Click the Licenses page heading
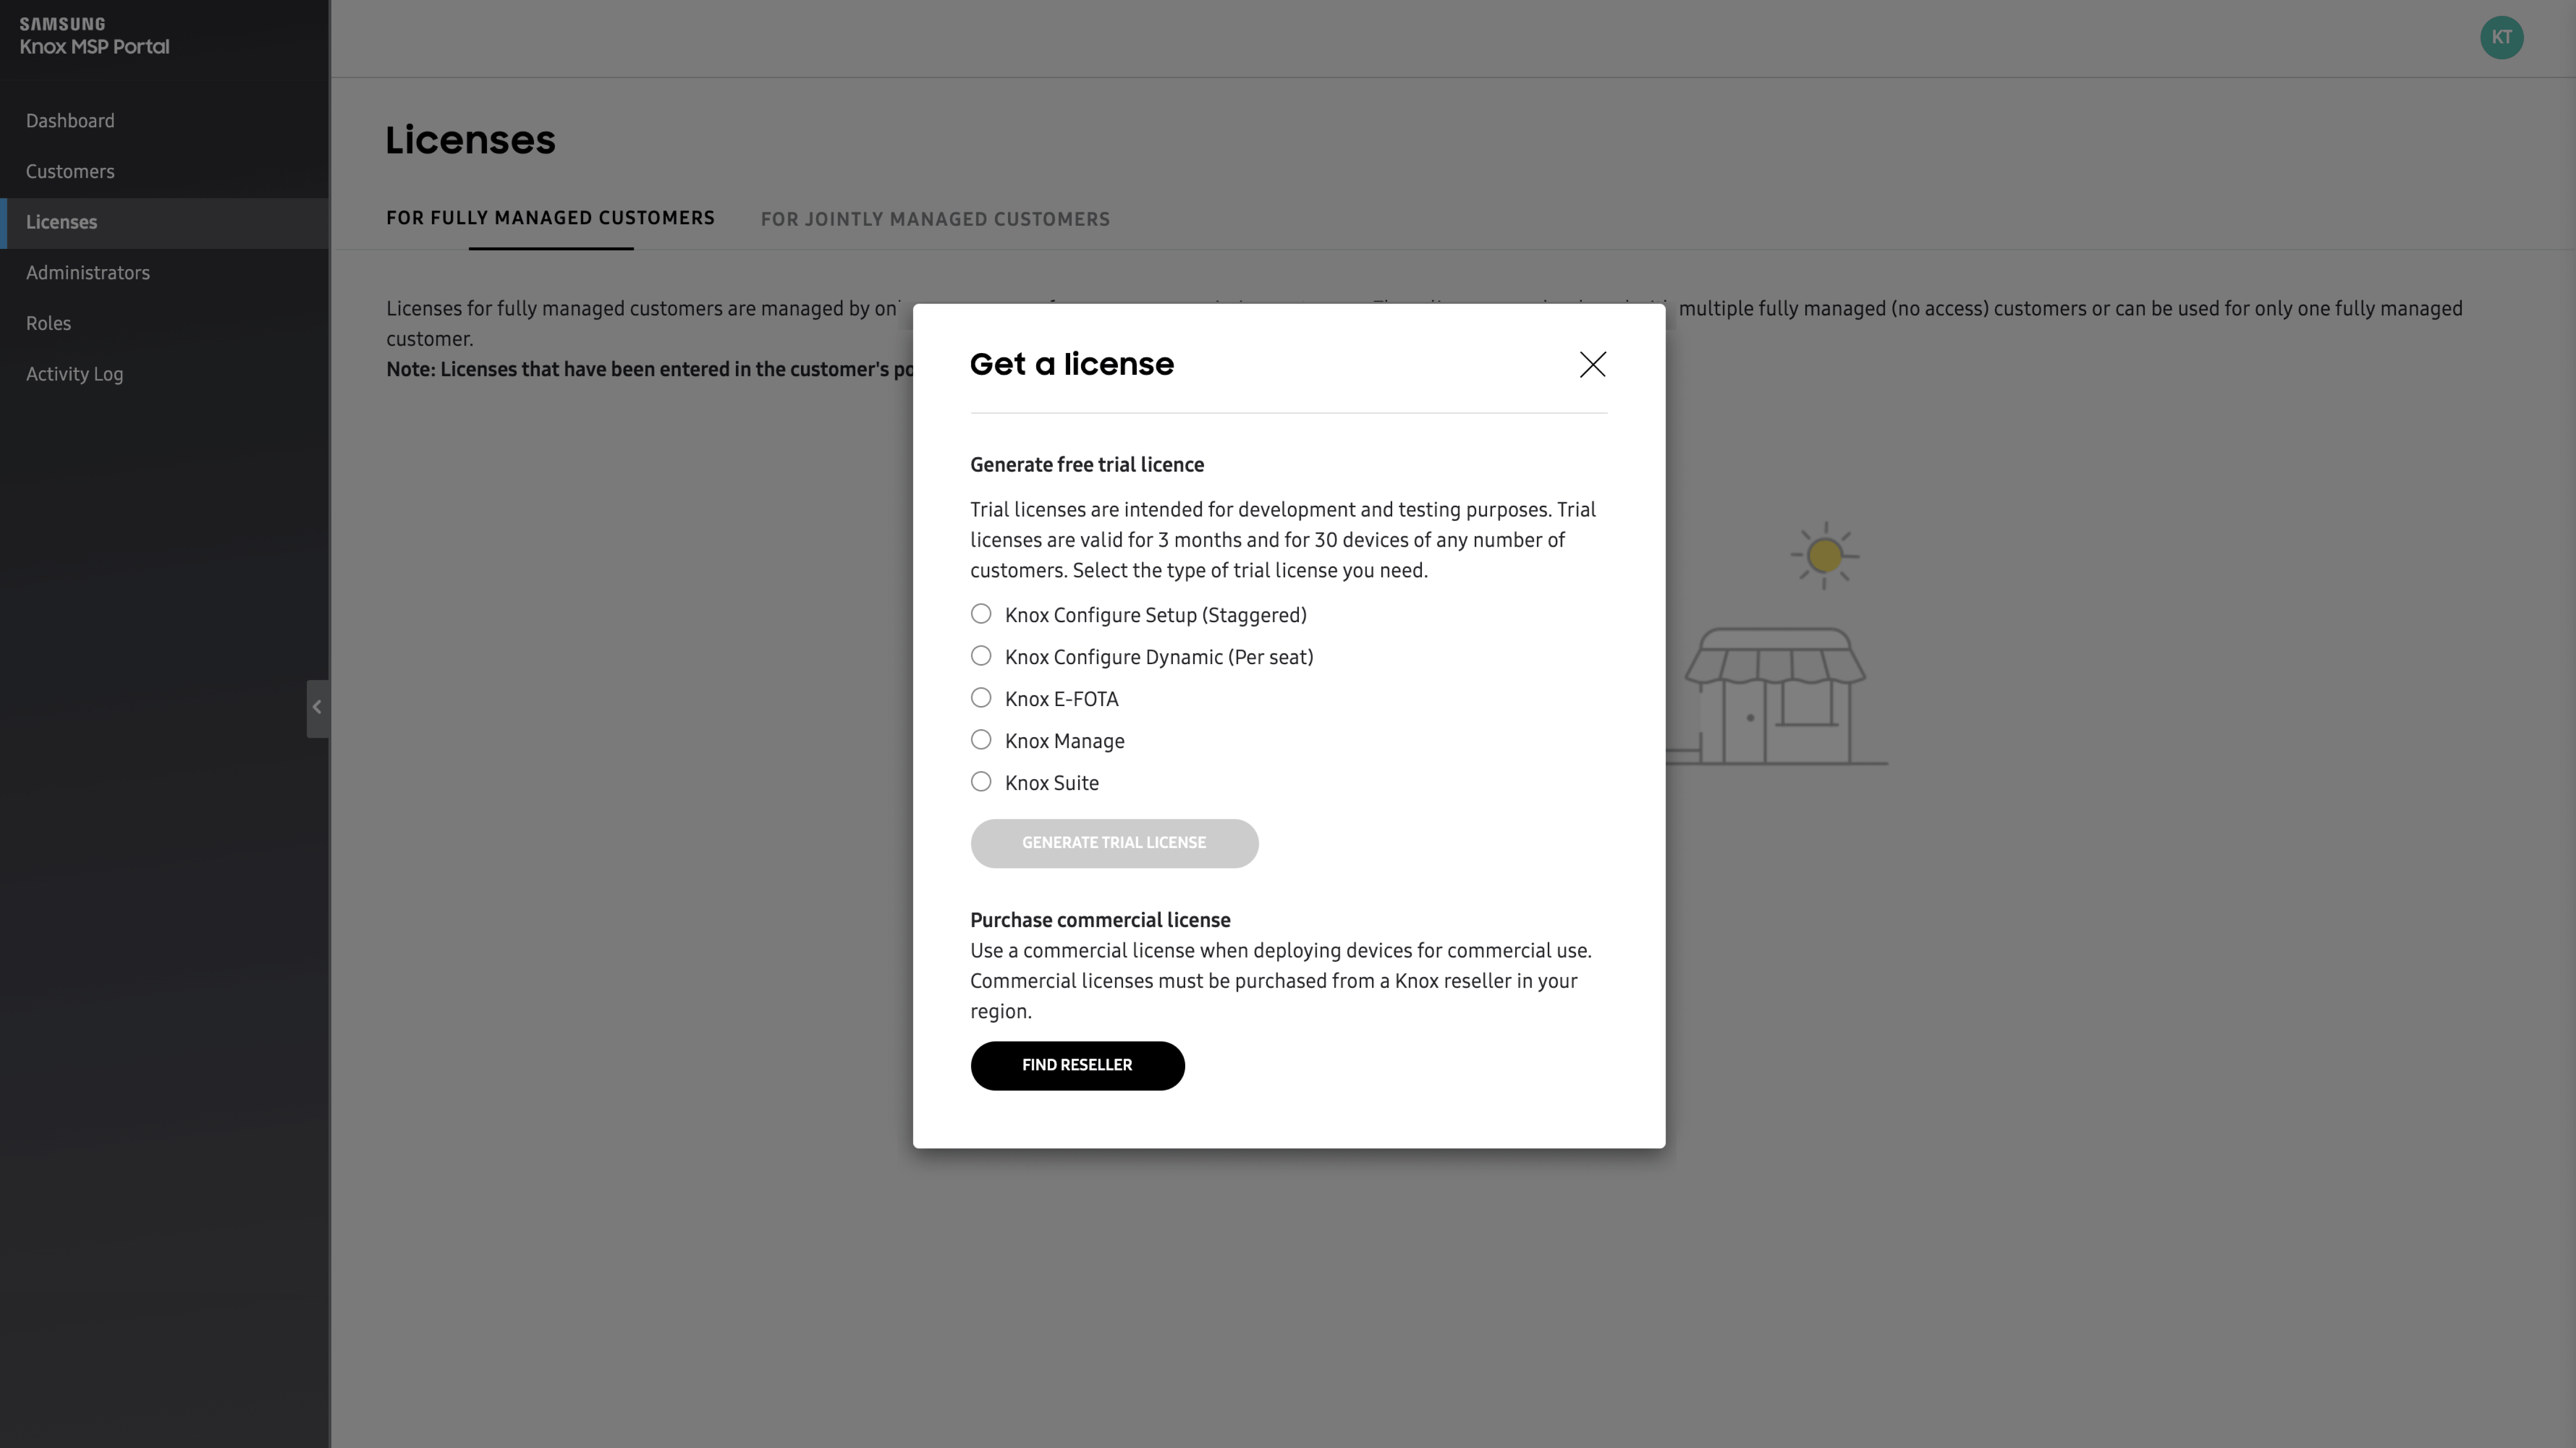2576x1448 pixels. pyautogui.click(x=470, y=140)
